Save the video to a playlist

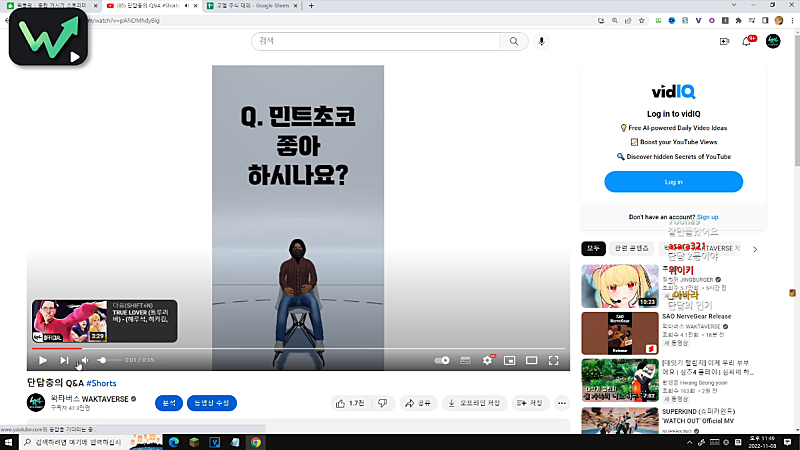coord(530,403)
